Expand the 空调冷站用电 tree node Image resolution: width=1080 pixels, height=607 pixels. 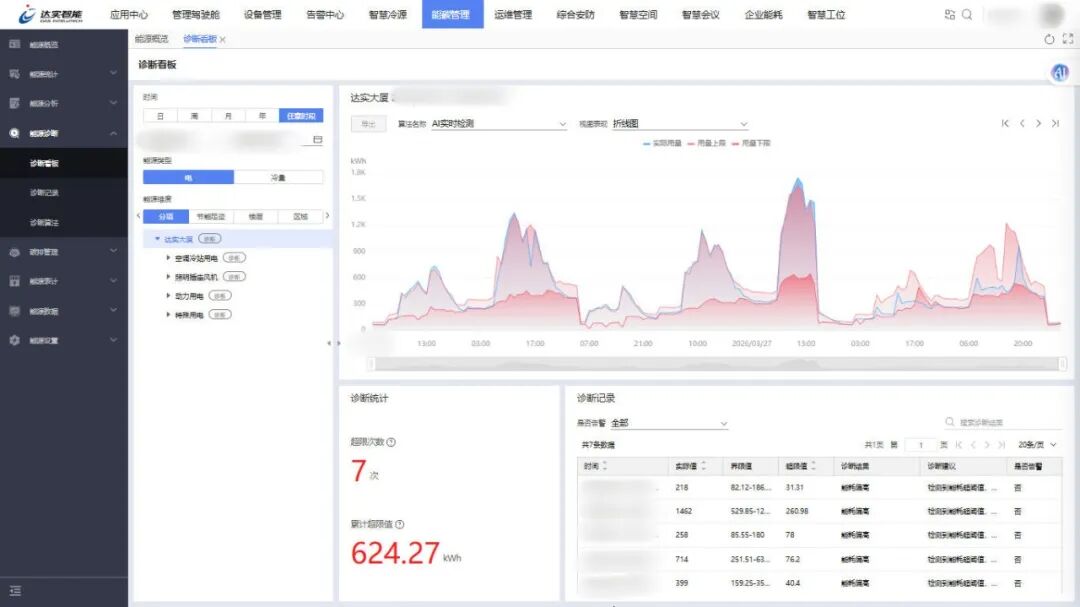169,258
